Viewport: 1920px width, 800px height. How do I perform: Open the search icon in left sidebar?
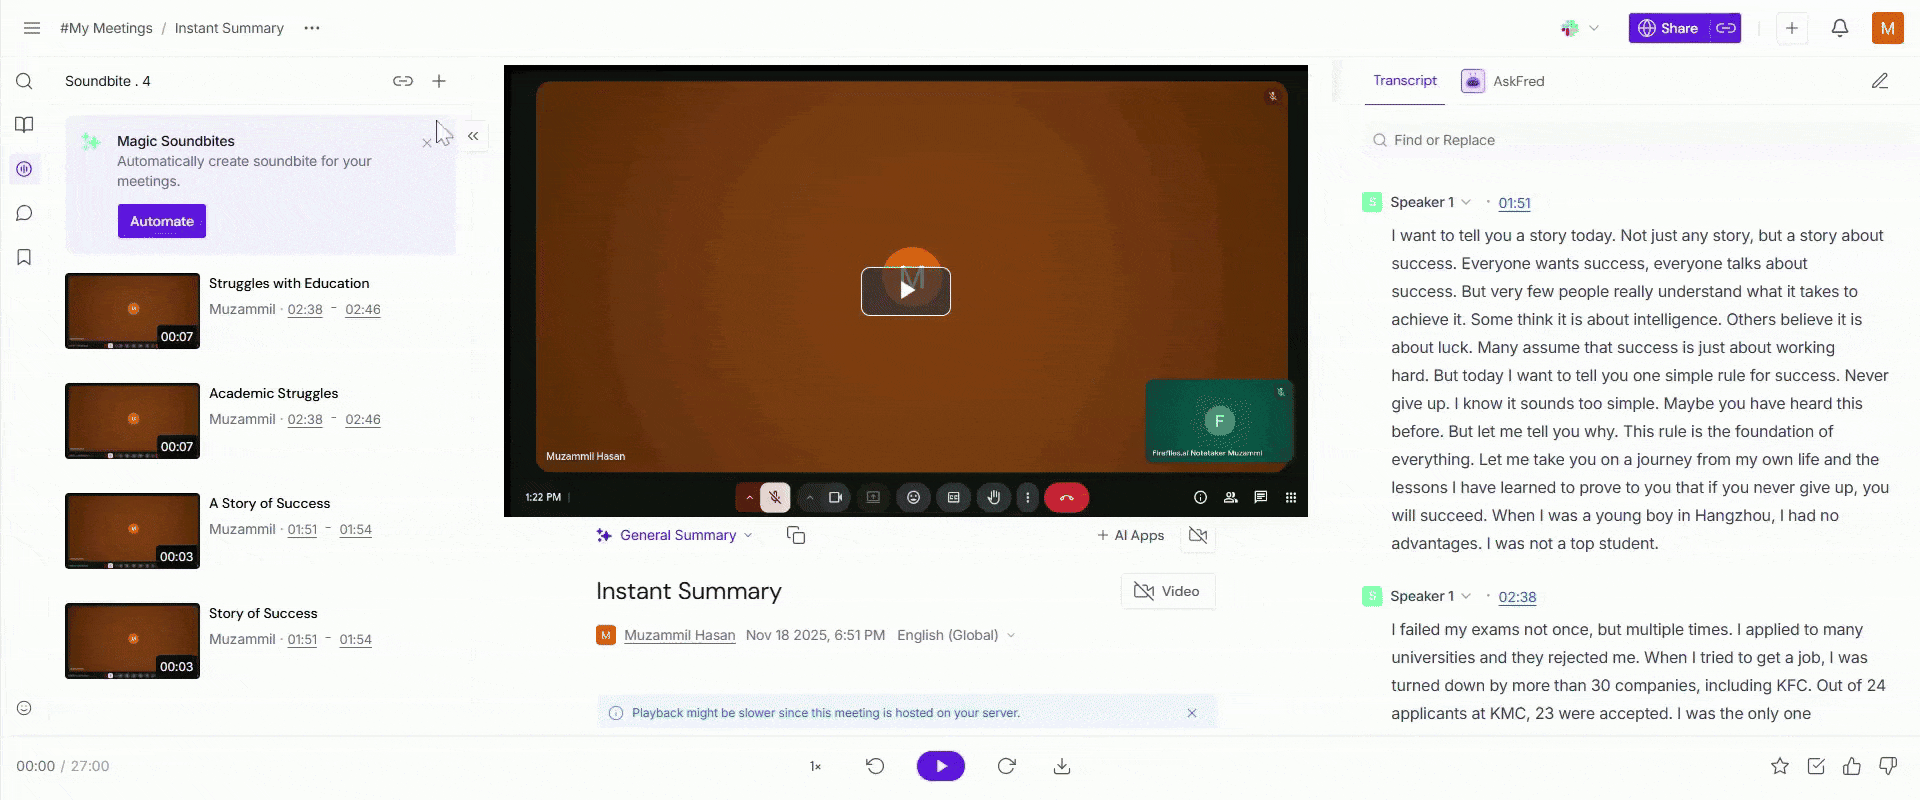[25, 81]
